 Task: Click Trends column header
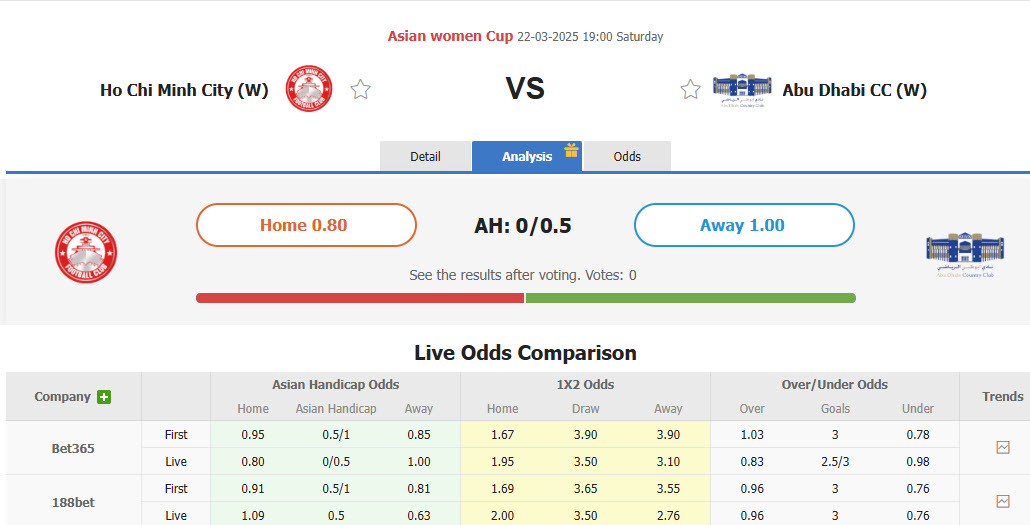click(x=1002, y=396)
